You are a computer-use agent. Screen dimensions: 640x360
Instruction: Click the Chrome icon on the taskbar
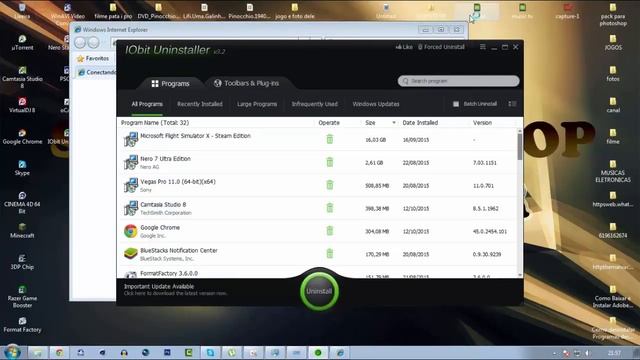(x=59, y=353)
